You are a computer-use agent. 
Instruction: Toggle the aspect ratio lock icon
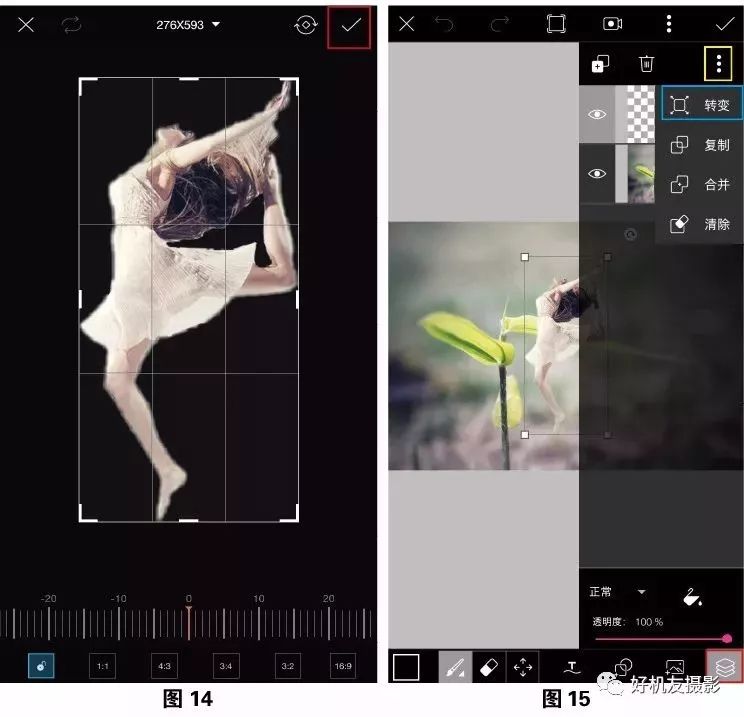[x=41, y=666]
